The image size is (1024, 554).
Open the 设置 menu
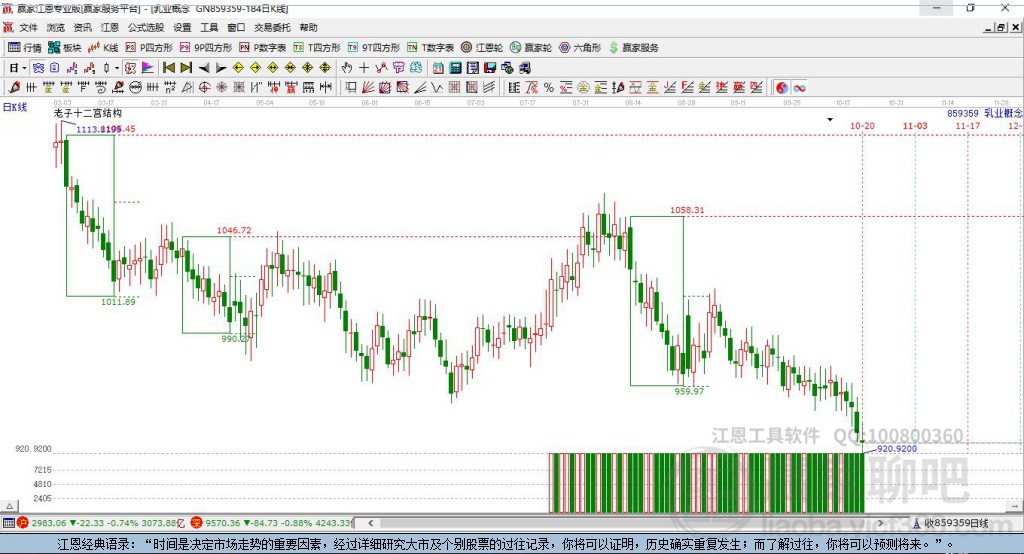(182, 27)
